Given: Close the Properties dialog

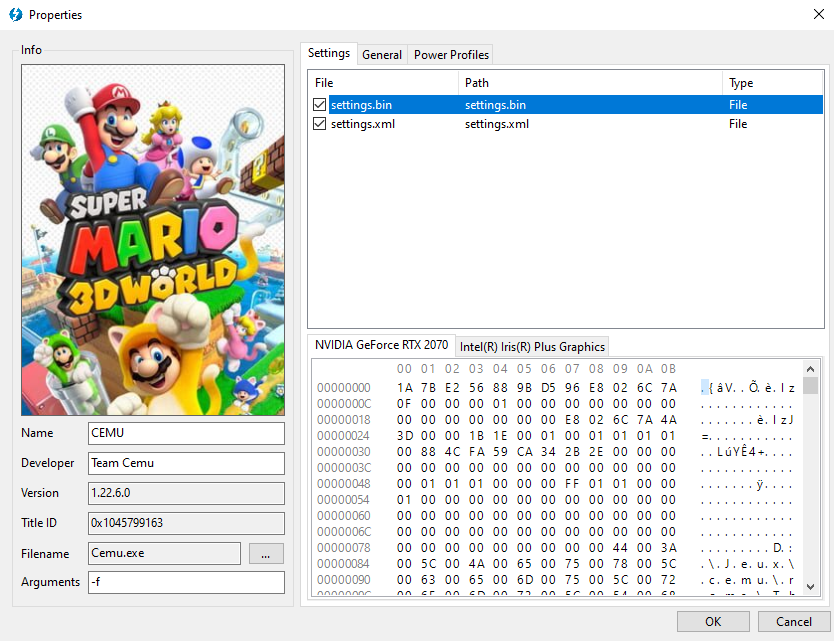Looking at the screenshot, I should pos(819,14).
